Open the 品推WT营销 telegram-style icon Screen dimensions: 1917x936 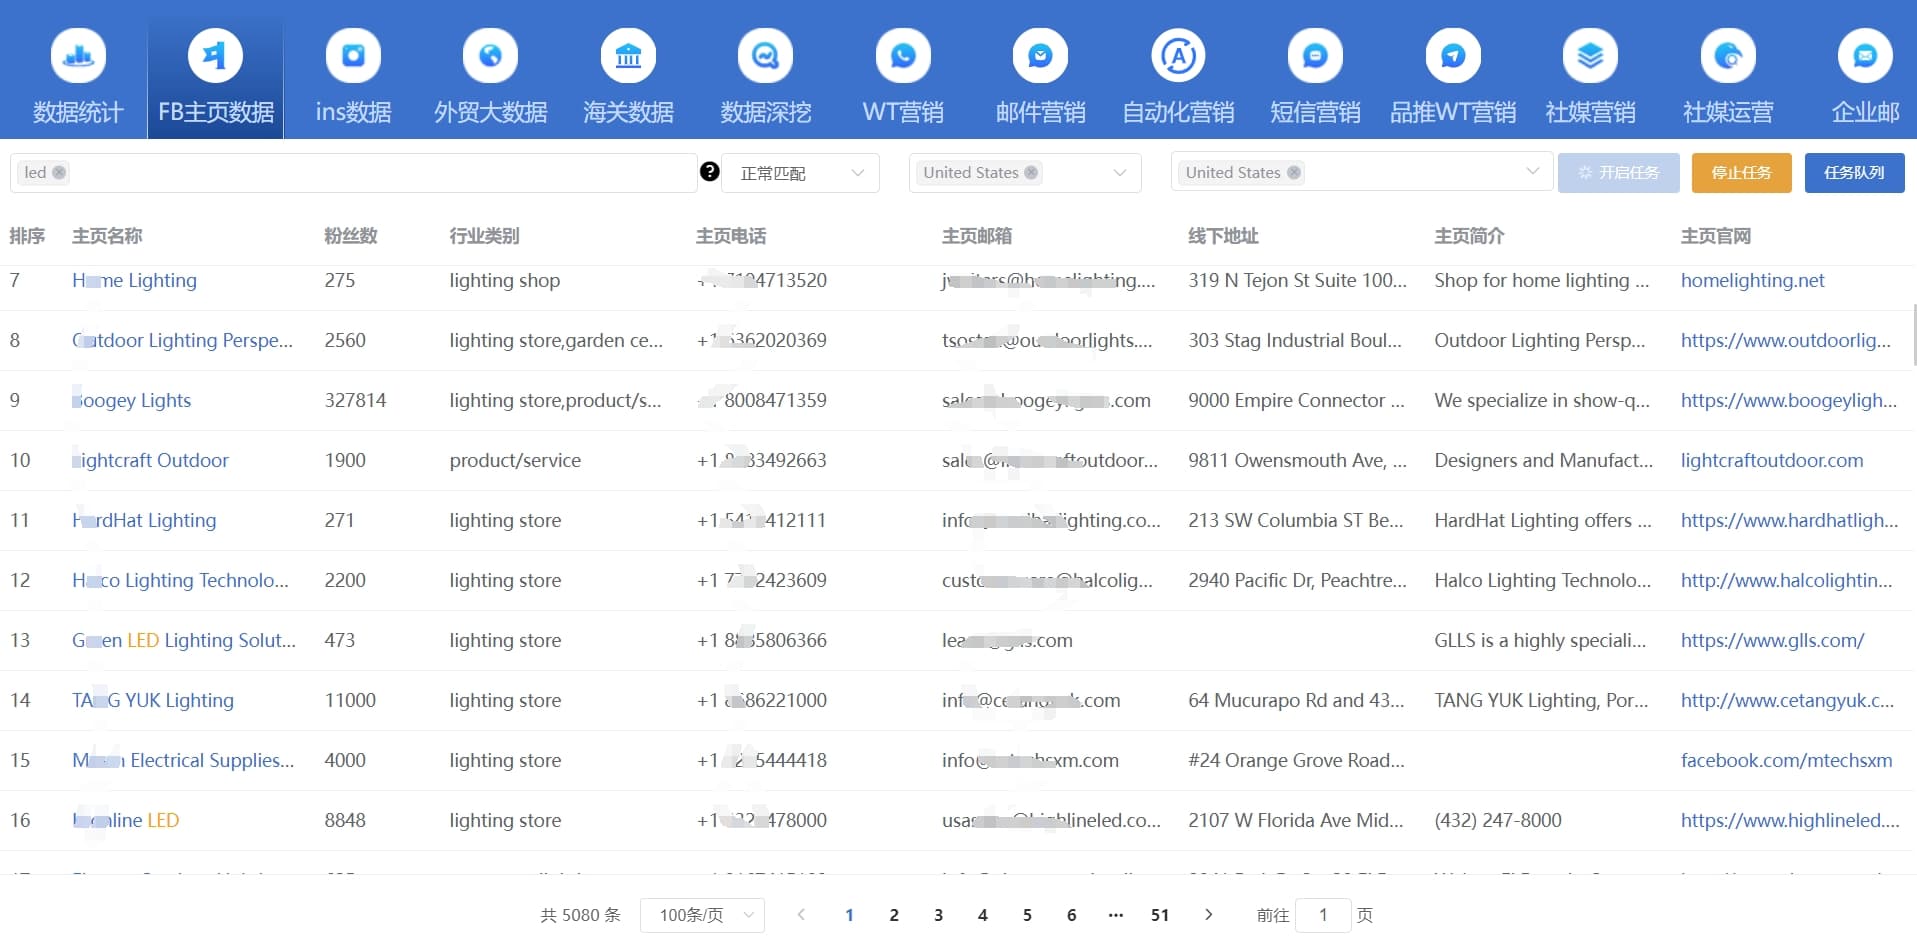pyautogui.click(x=1453, y=56)
